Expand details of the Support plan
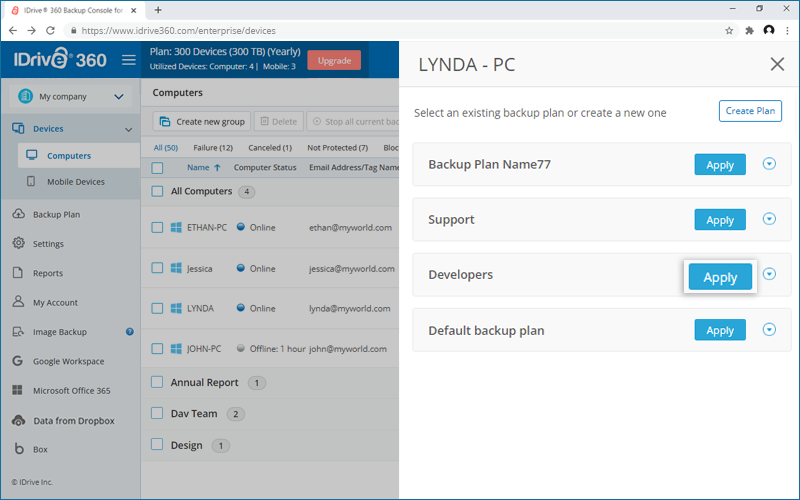Screen dimensions: 800x500 pyautogui.click(x=769, y=219)
